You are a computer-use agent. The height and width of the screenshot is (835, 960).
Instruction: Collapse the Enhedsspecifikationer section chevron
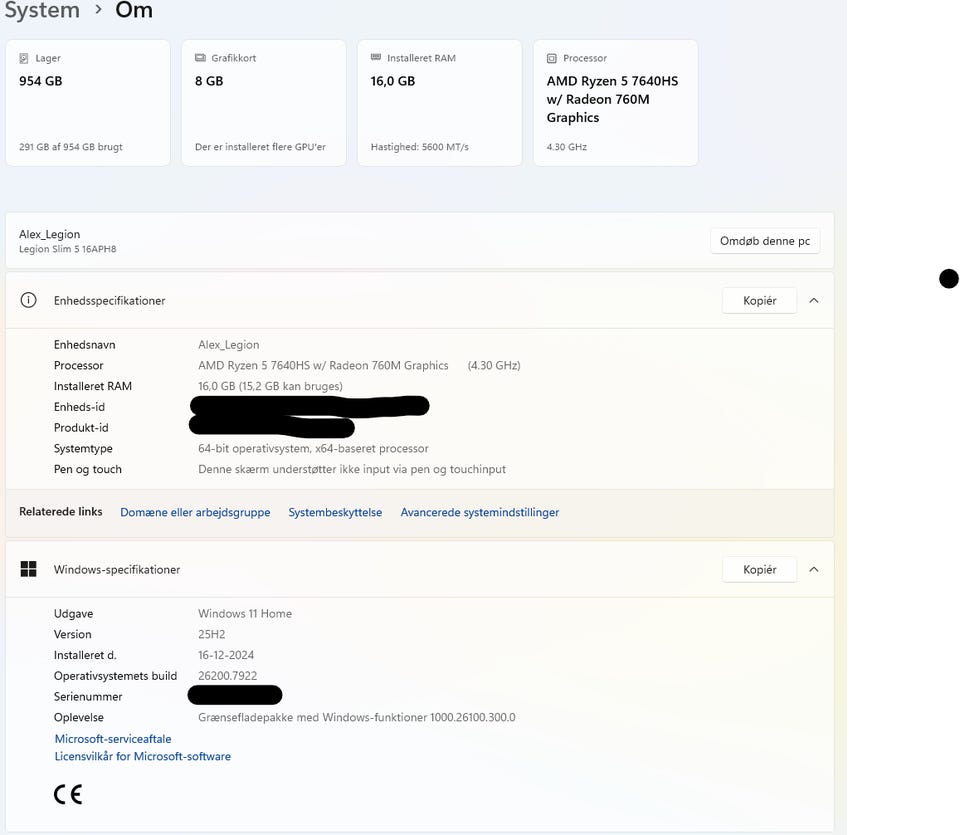point(814,301)
